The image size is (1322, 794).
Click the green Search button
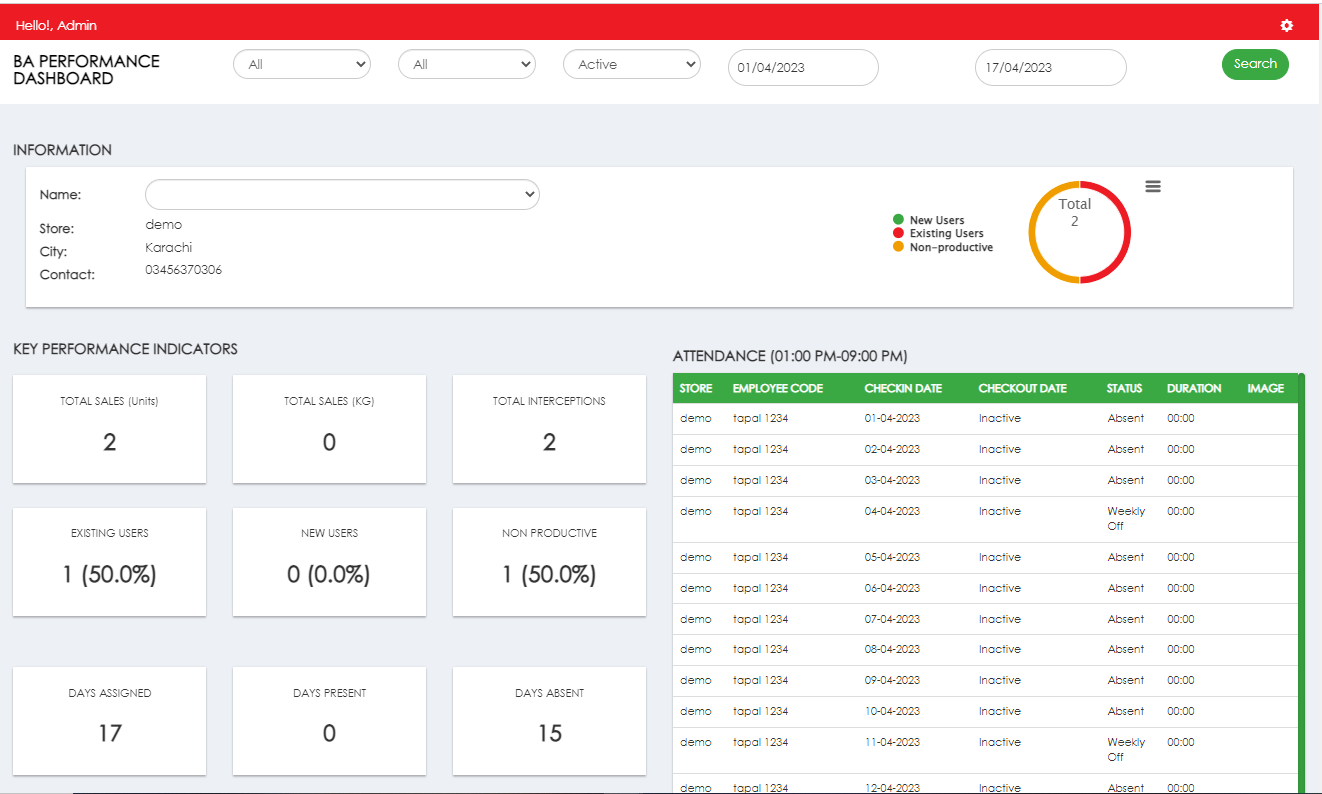coord(1255,64)
